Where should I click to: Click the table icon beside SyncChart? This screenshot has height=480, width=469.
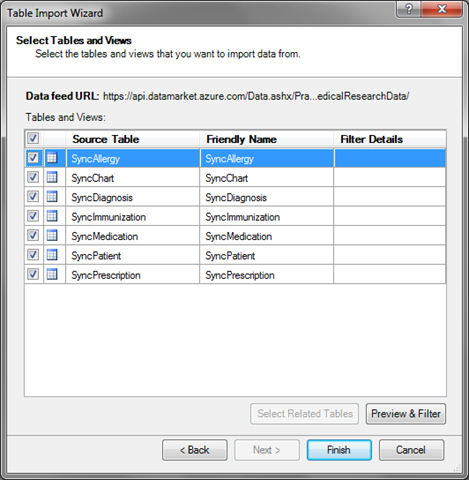(x=52, y=177)
